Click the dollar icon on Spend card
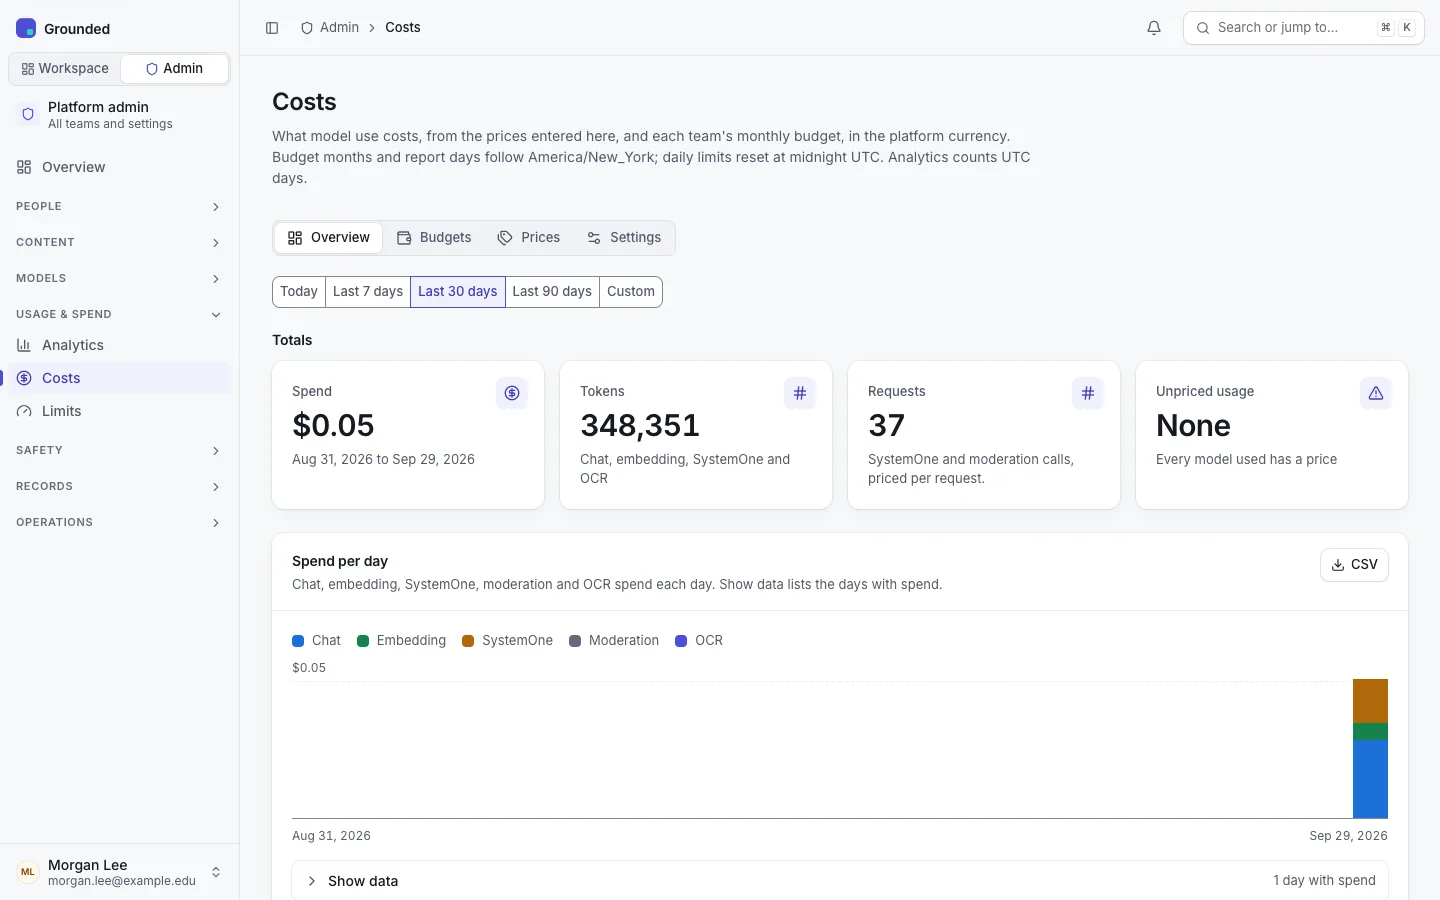Image resolution: width=1440 pixels, height=900 pixels. pyautogui.click(x=512, y=393)
